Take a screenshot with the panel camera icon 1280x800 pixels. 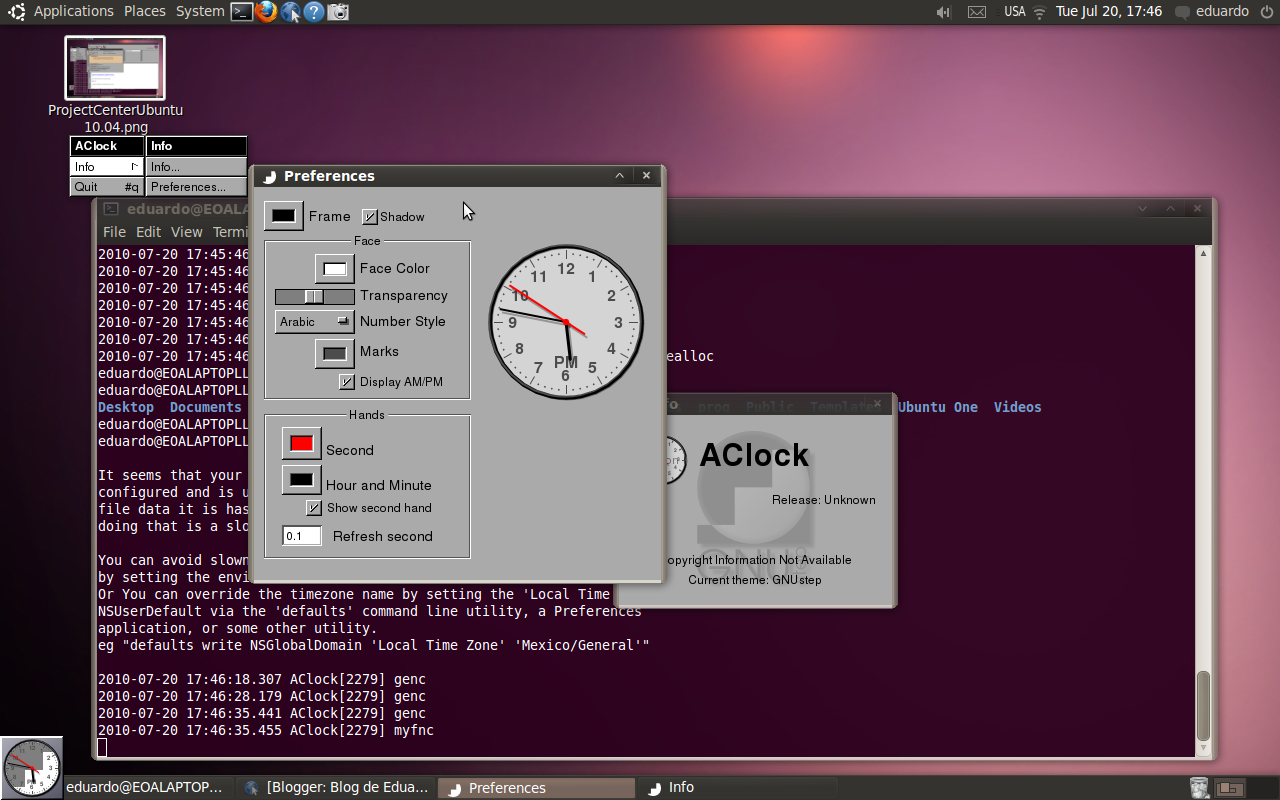(338, 12)
